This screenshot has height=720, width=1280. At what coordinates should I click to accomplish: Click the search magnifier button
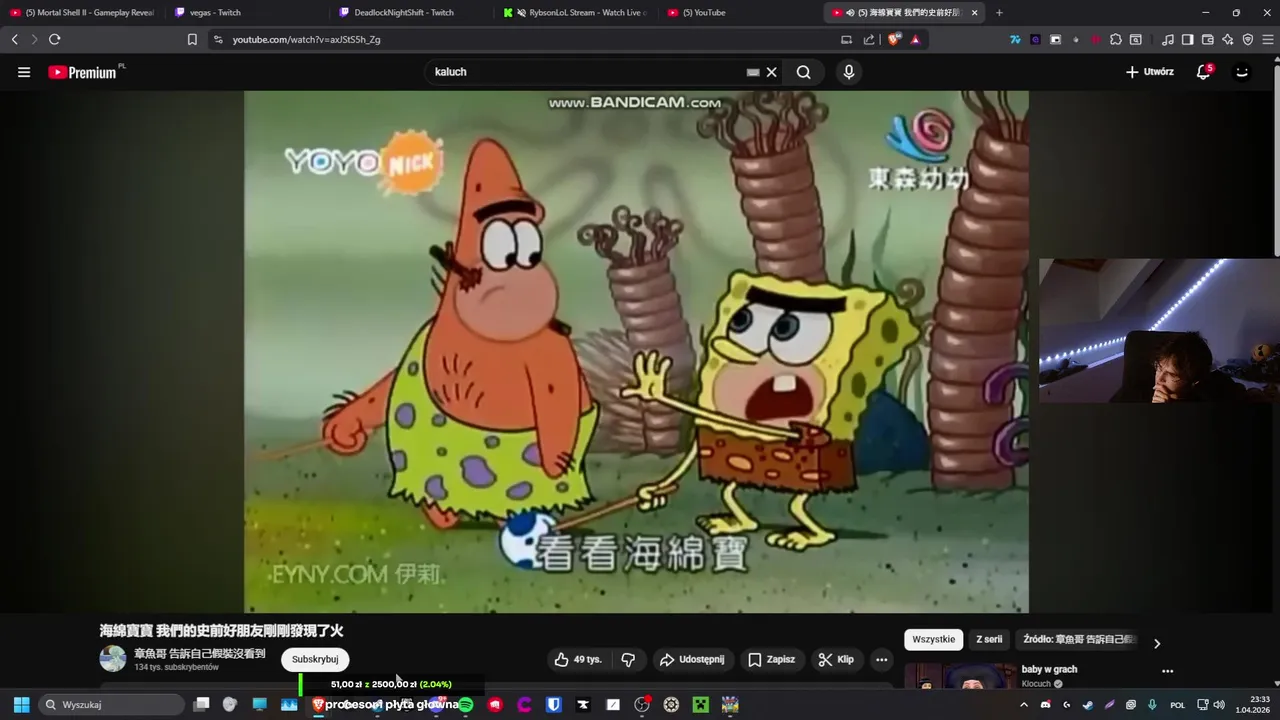point(804,72)
